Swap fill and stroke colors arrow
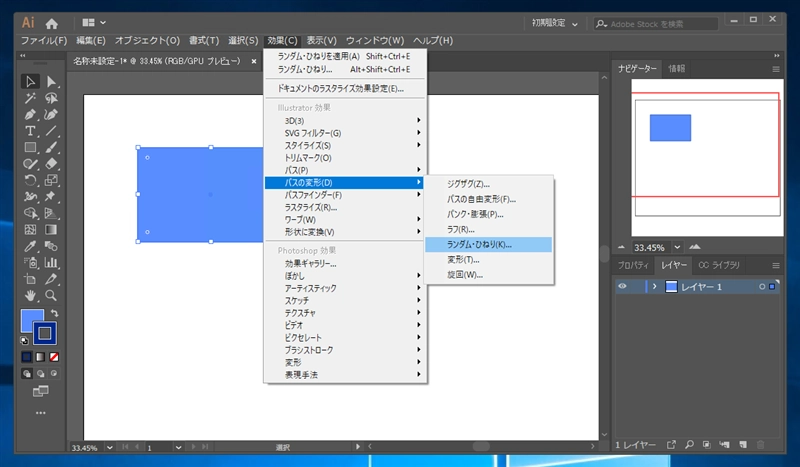This screenshot has height=467, width=800. tap(54, 313)
